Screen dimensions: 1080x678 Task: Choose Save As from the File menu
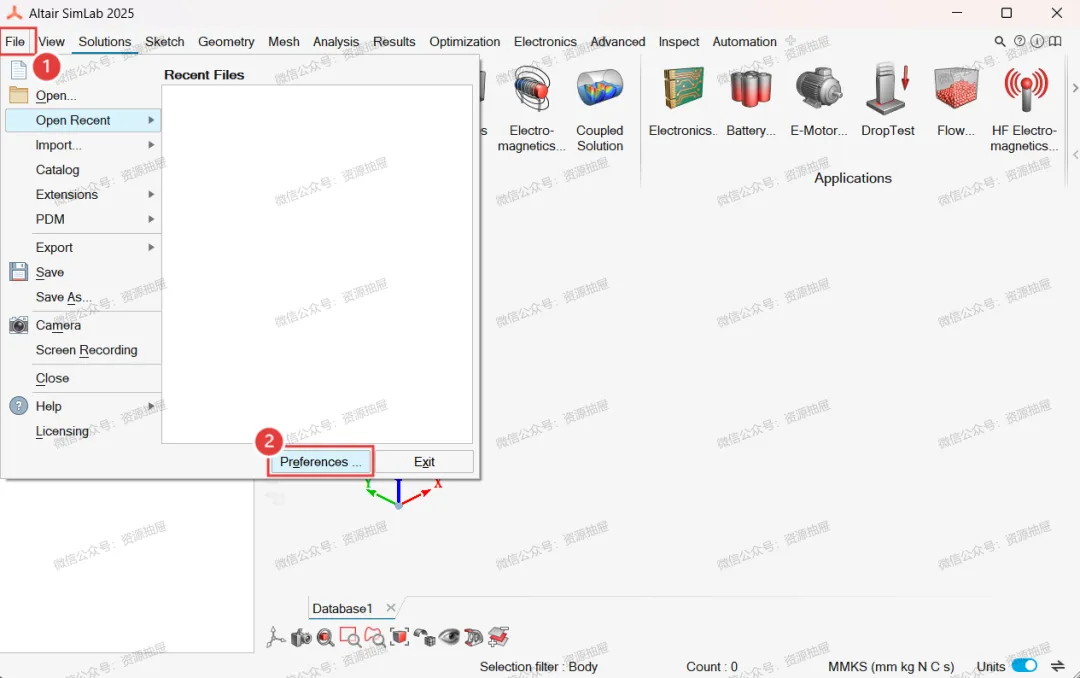coord(63,297)
